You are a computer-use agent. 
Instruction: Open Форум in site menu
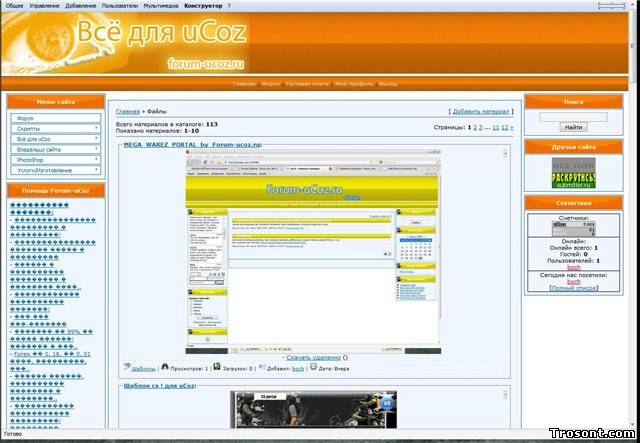[x=56, y=118]
